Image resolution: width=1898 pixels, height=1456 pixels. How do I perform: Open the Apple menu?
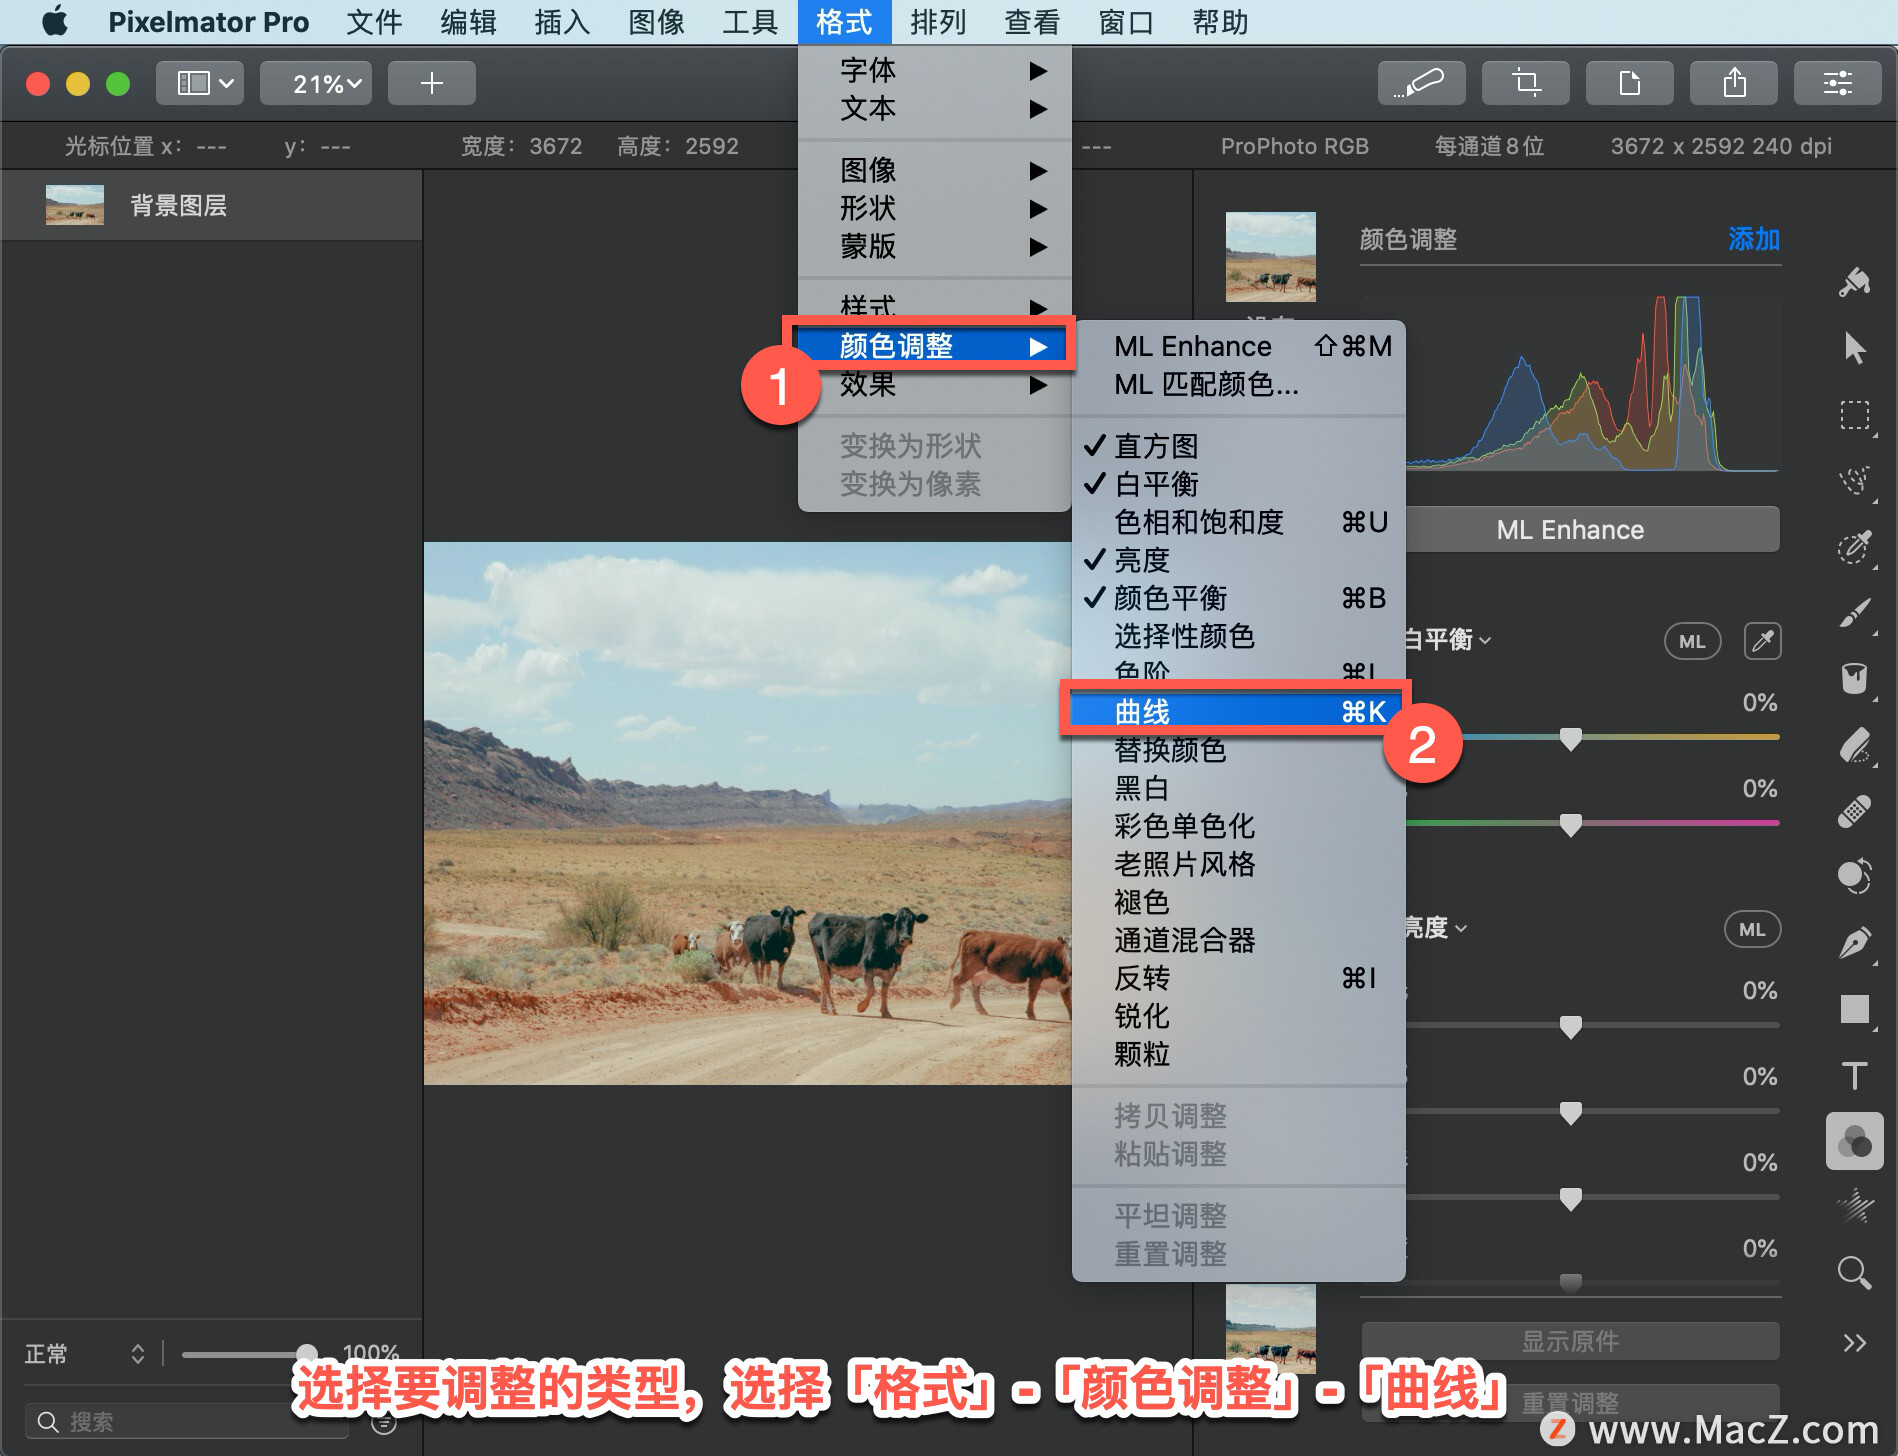click(55, 22)
